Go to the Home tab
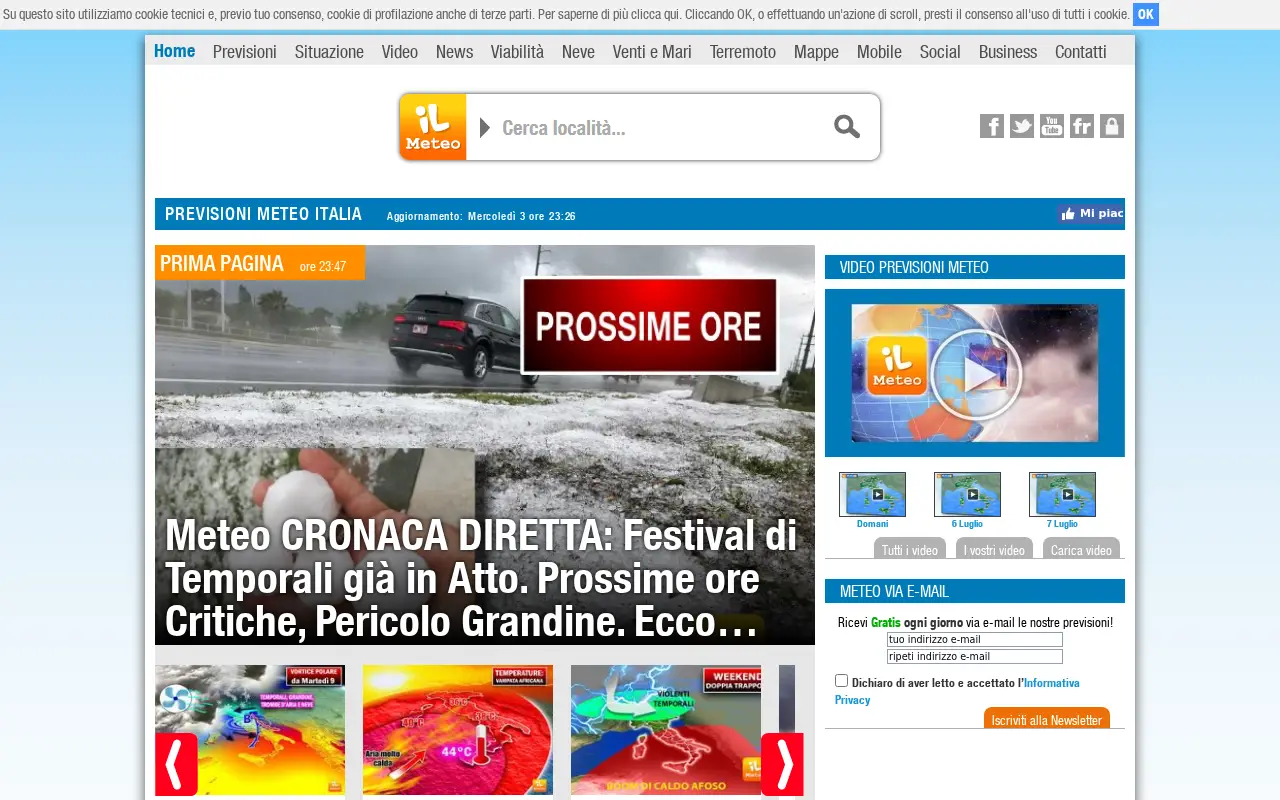1280x800 pixels. tap(175, 51)
